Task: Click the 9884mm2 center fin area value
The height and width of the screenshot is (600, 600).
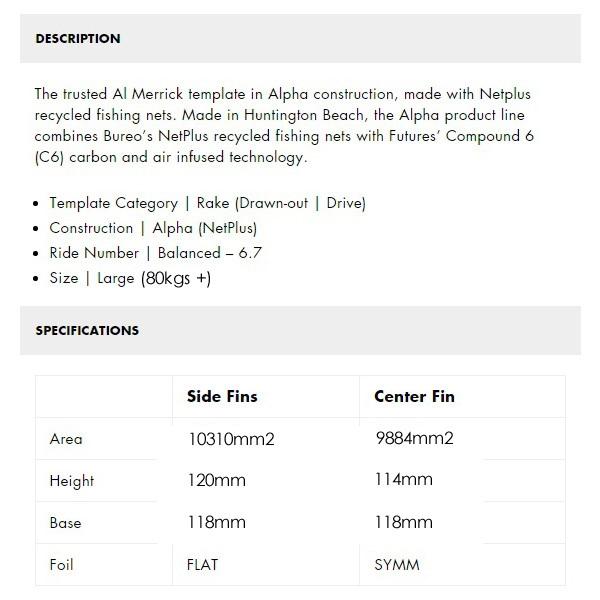Action: click(414, 438)
